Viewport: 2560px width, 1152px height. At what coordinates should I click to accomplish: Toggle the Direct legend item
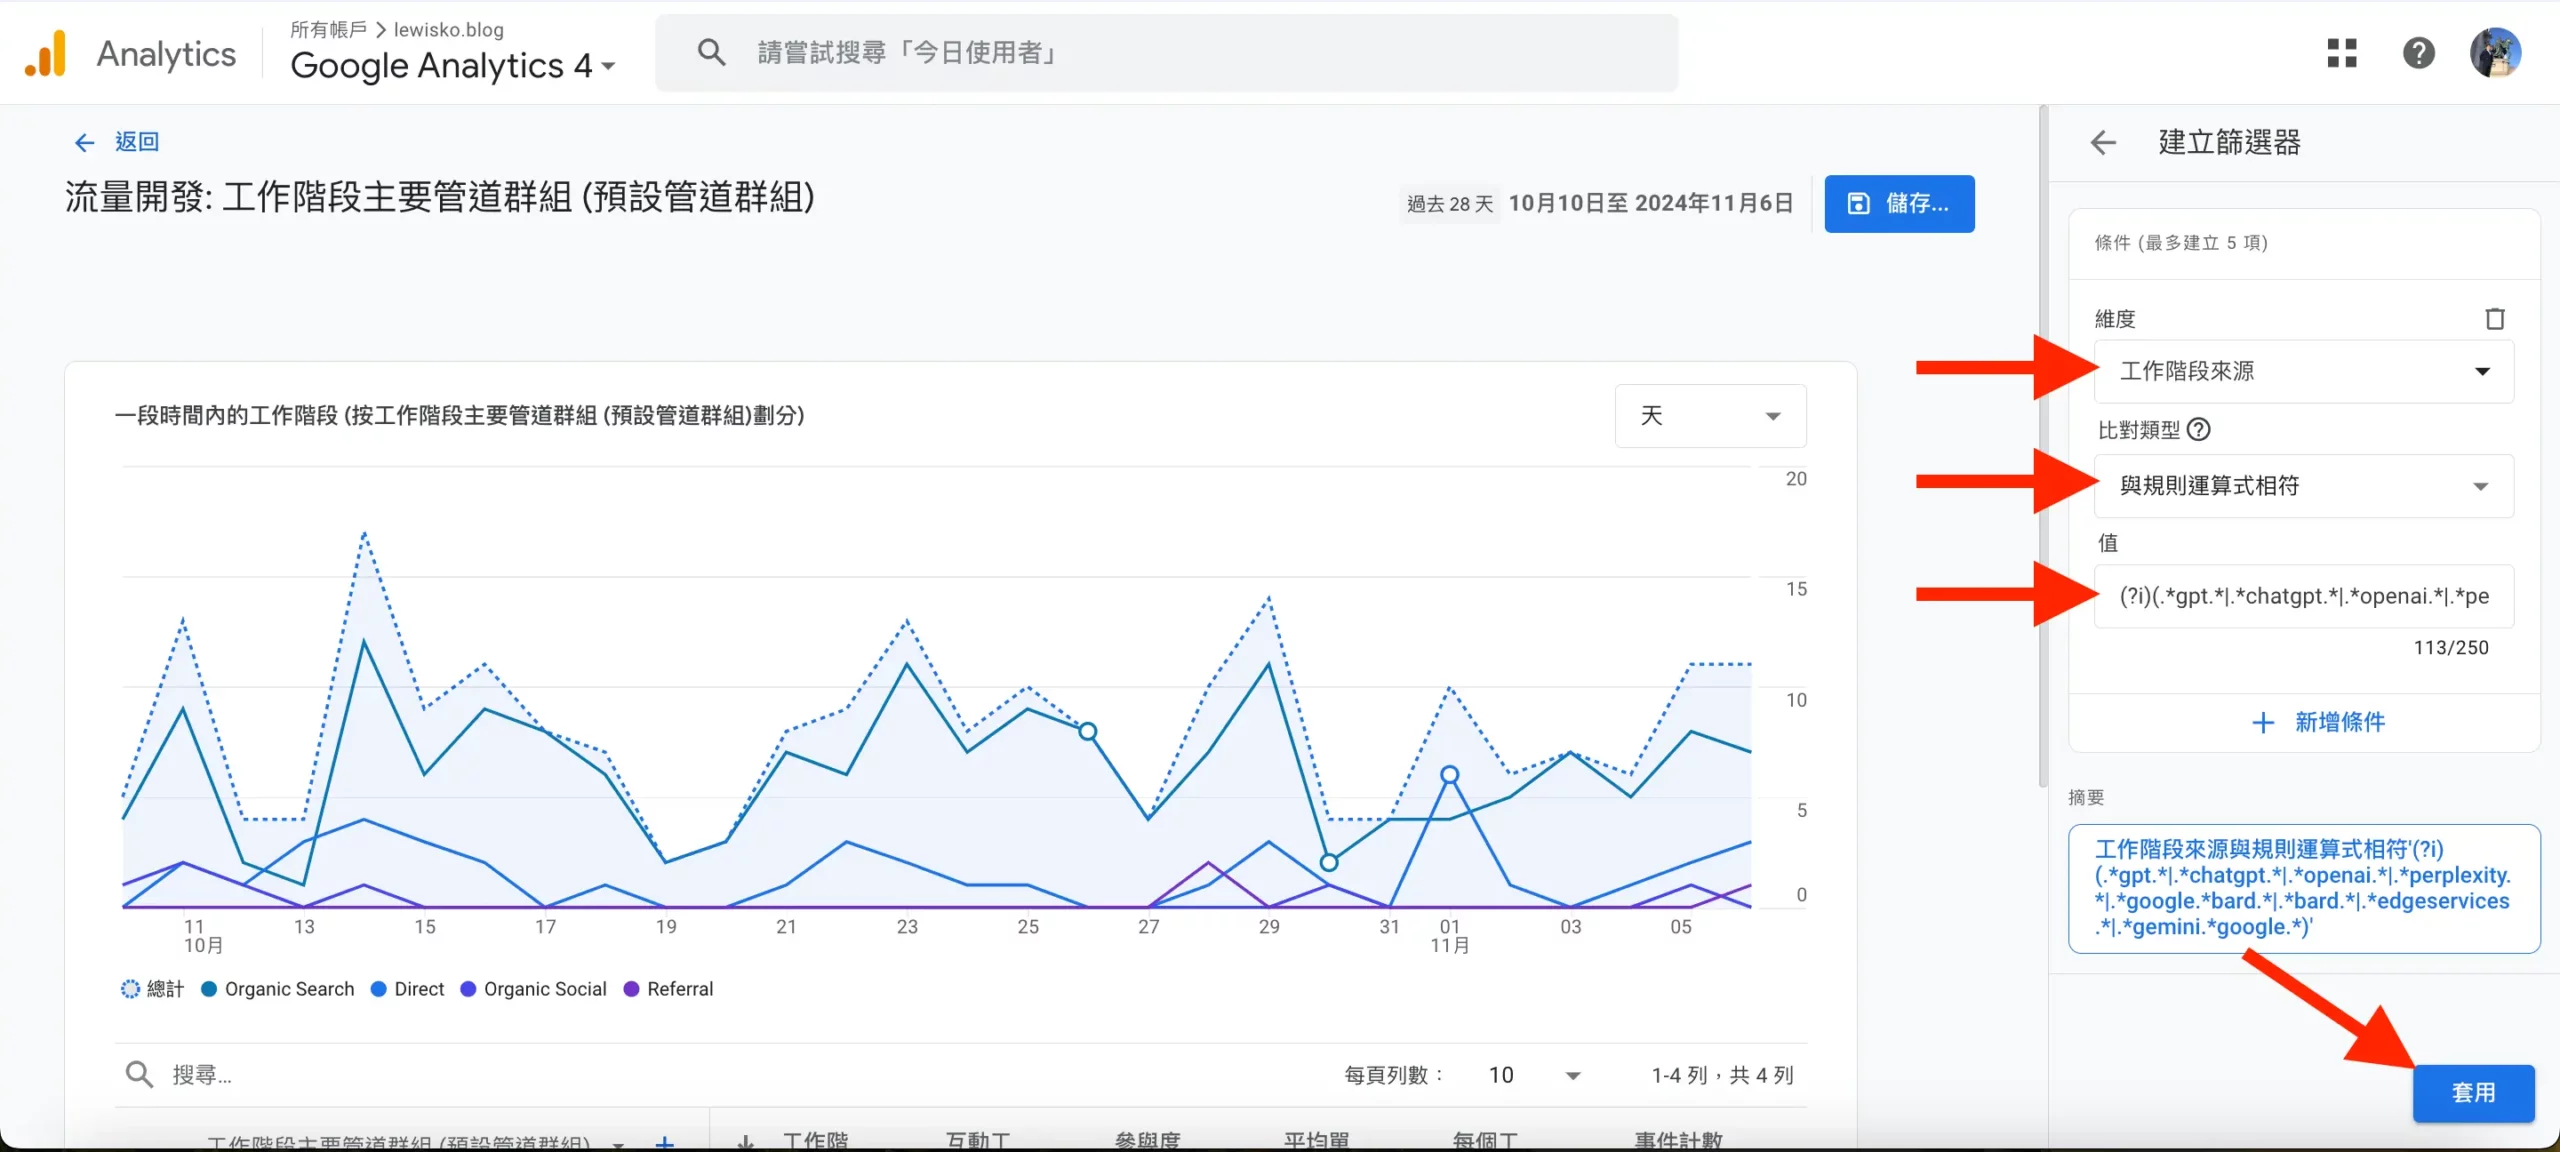408,989
